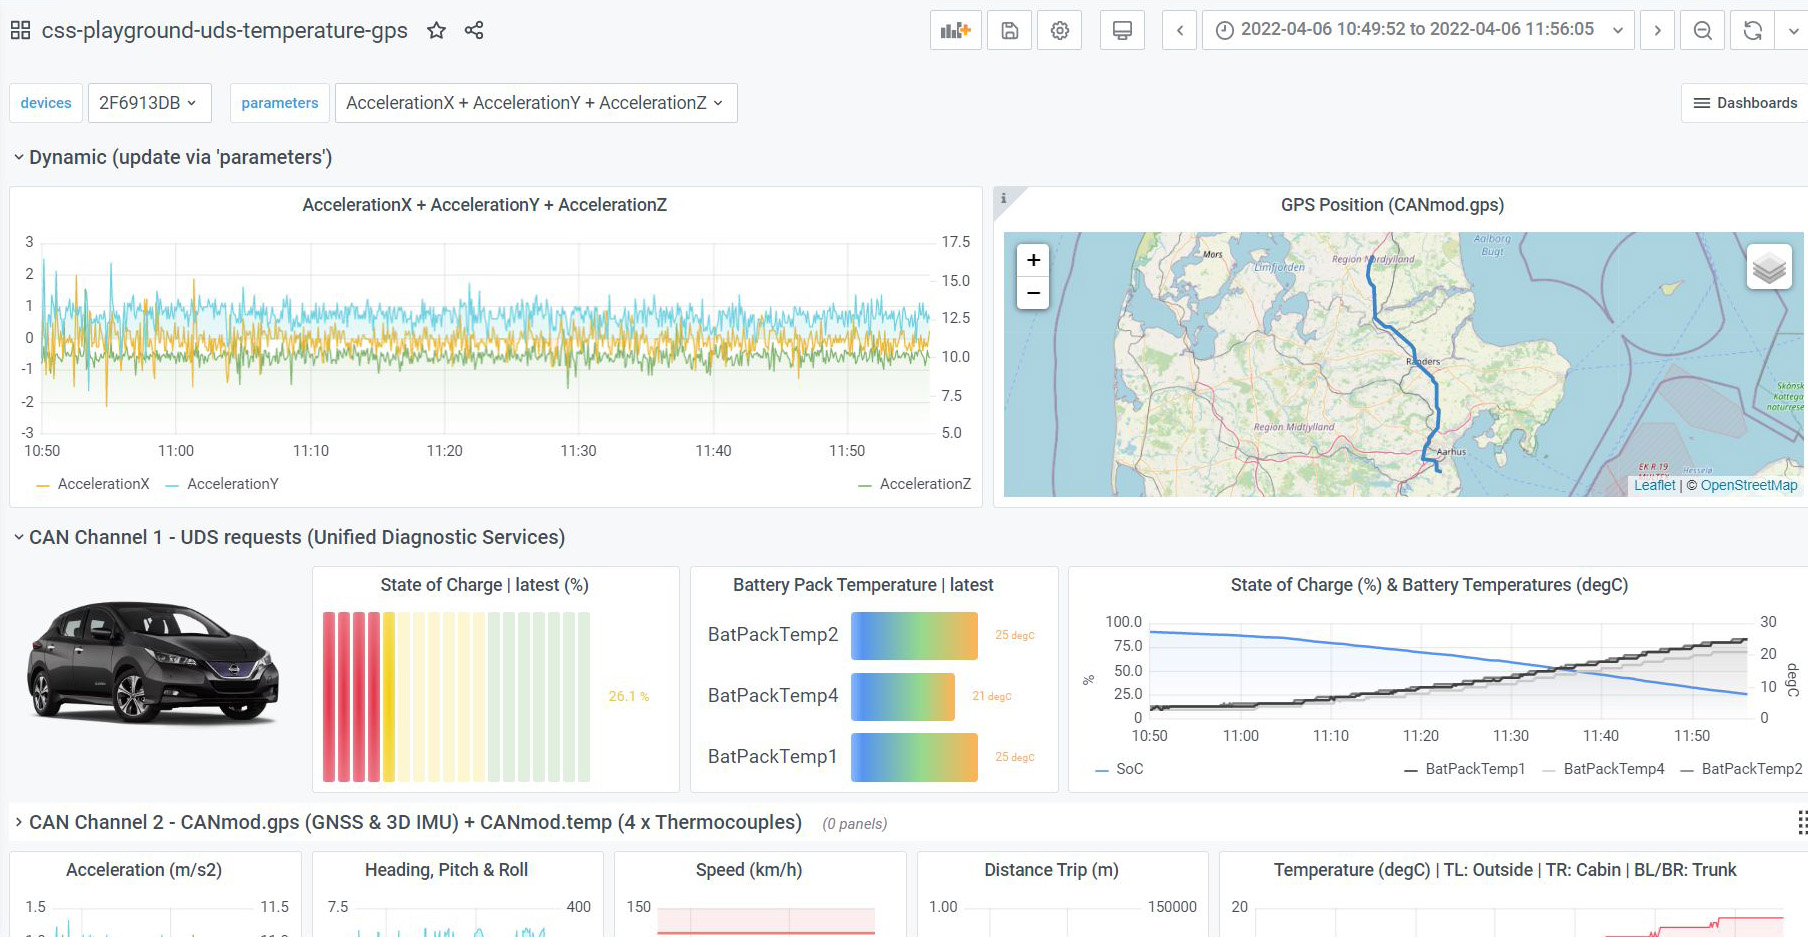Open the 2F6913DB device dropdown
This screenshot has width=1808, height=937.
point(149,102)
